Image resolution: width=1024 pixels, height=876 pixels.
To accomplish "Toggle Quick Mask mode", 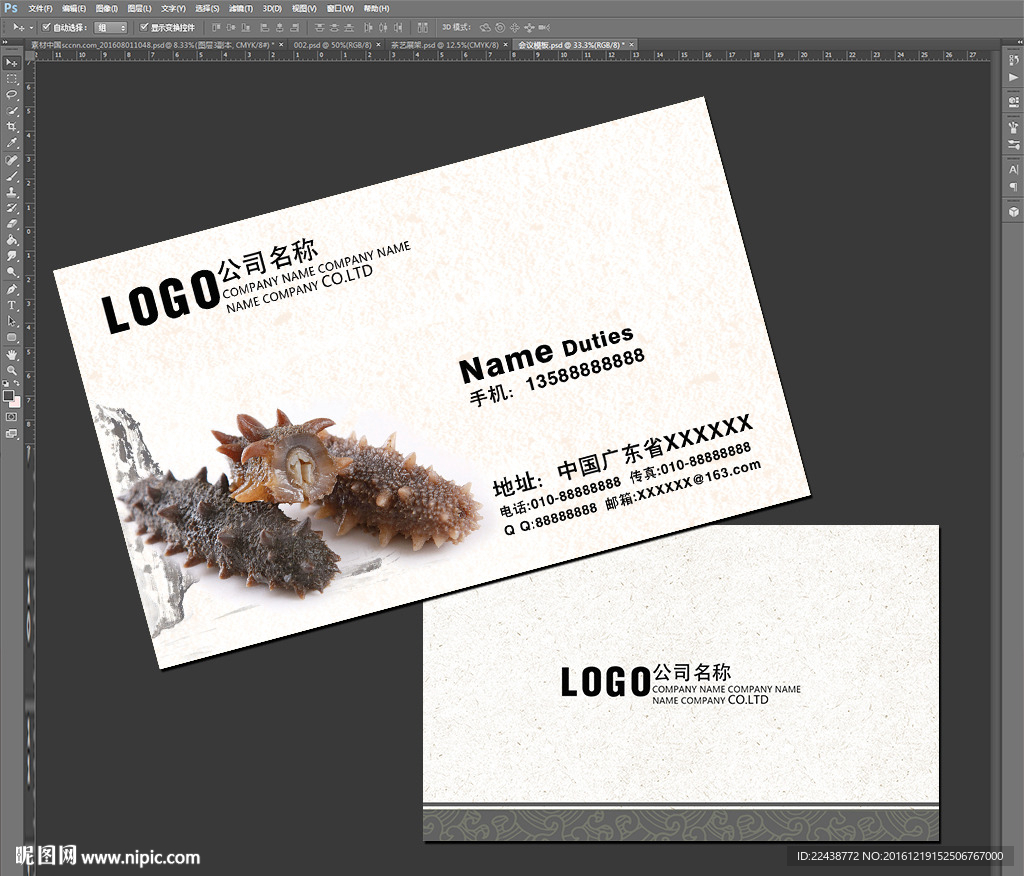I will pos(12,417).
